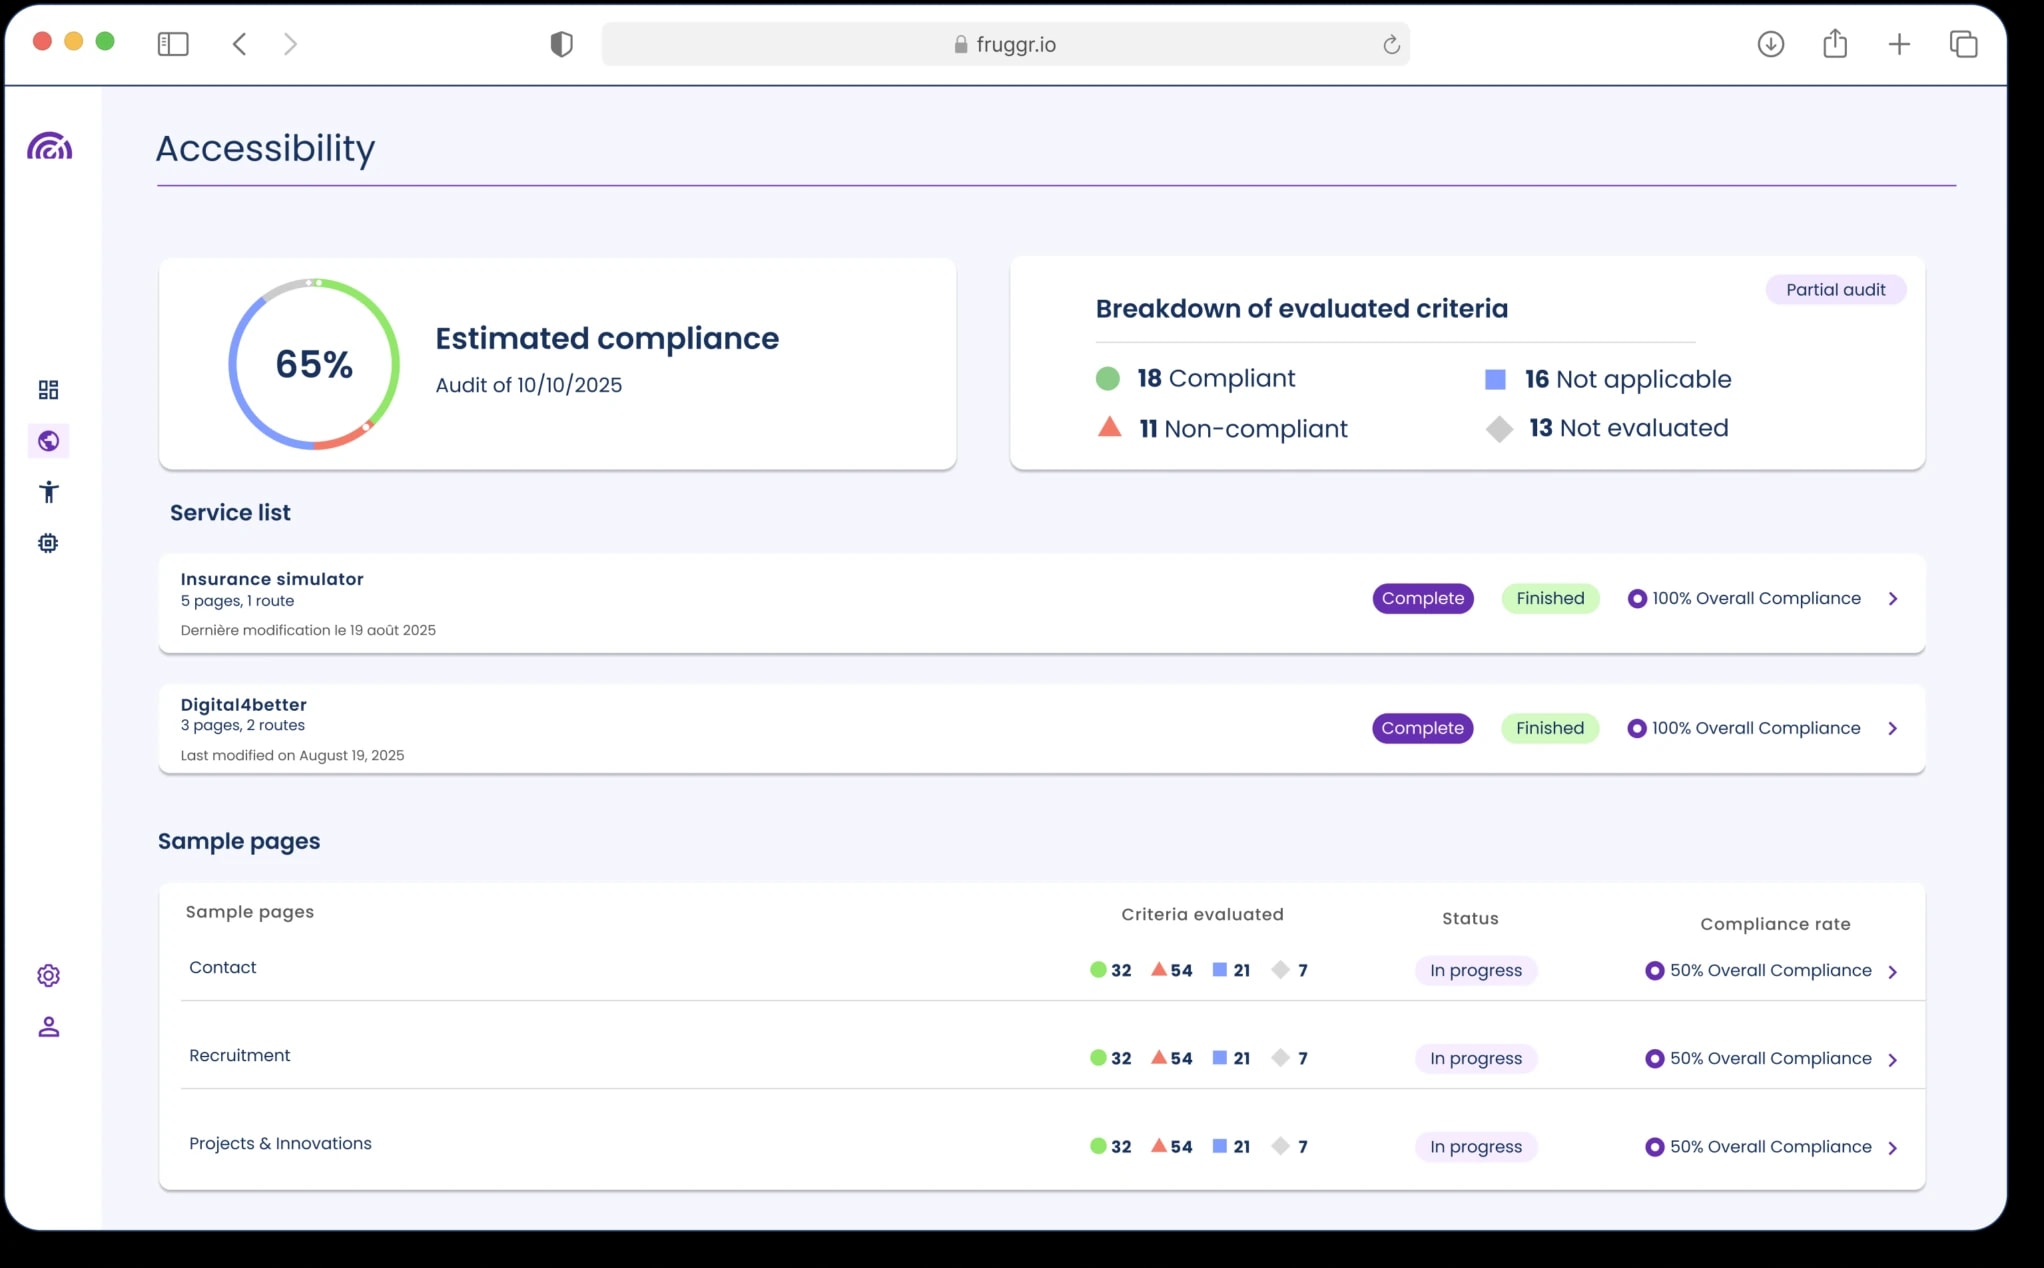Go forward with the browser forward arrow
This screenshot has height=1268, width=2044.
tap(290, 44)
